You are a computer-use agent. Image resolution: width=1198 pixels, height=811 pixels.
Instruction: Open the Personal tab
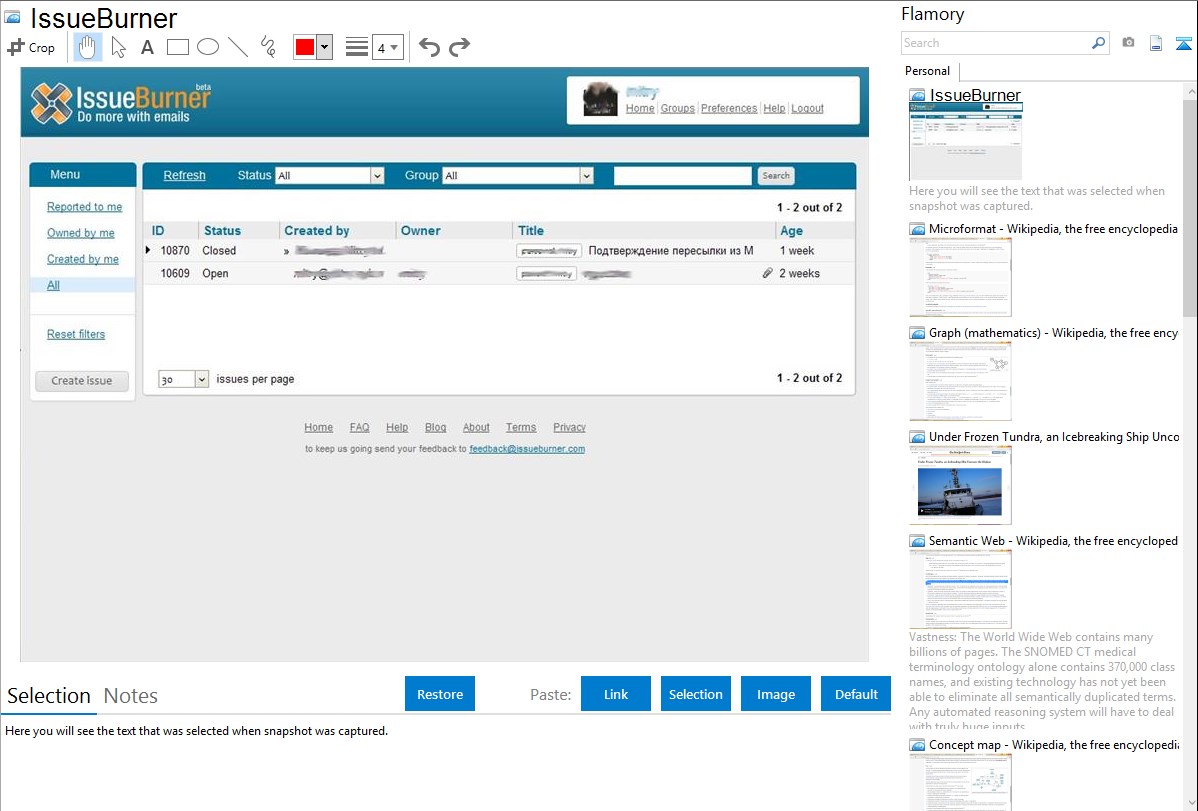(x=928, y=71)
